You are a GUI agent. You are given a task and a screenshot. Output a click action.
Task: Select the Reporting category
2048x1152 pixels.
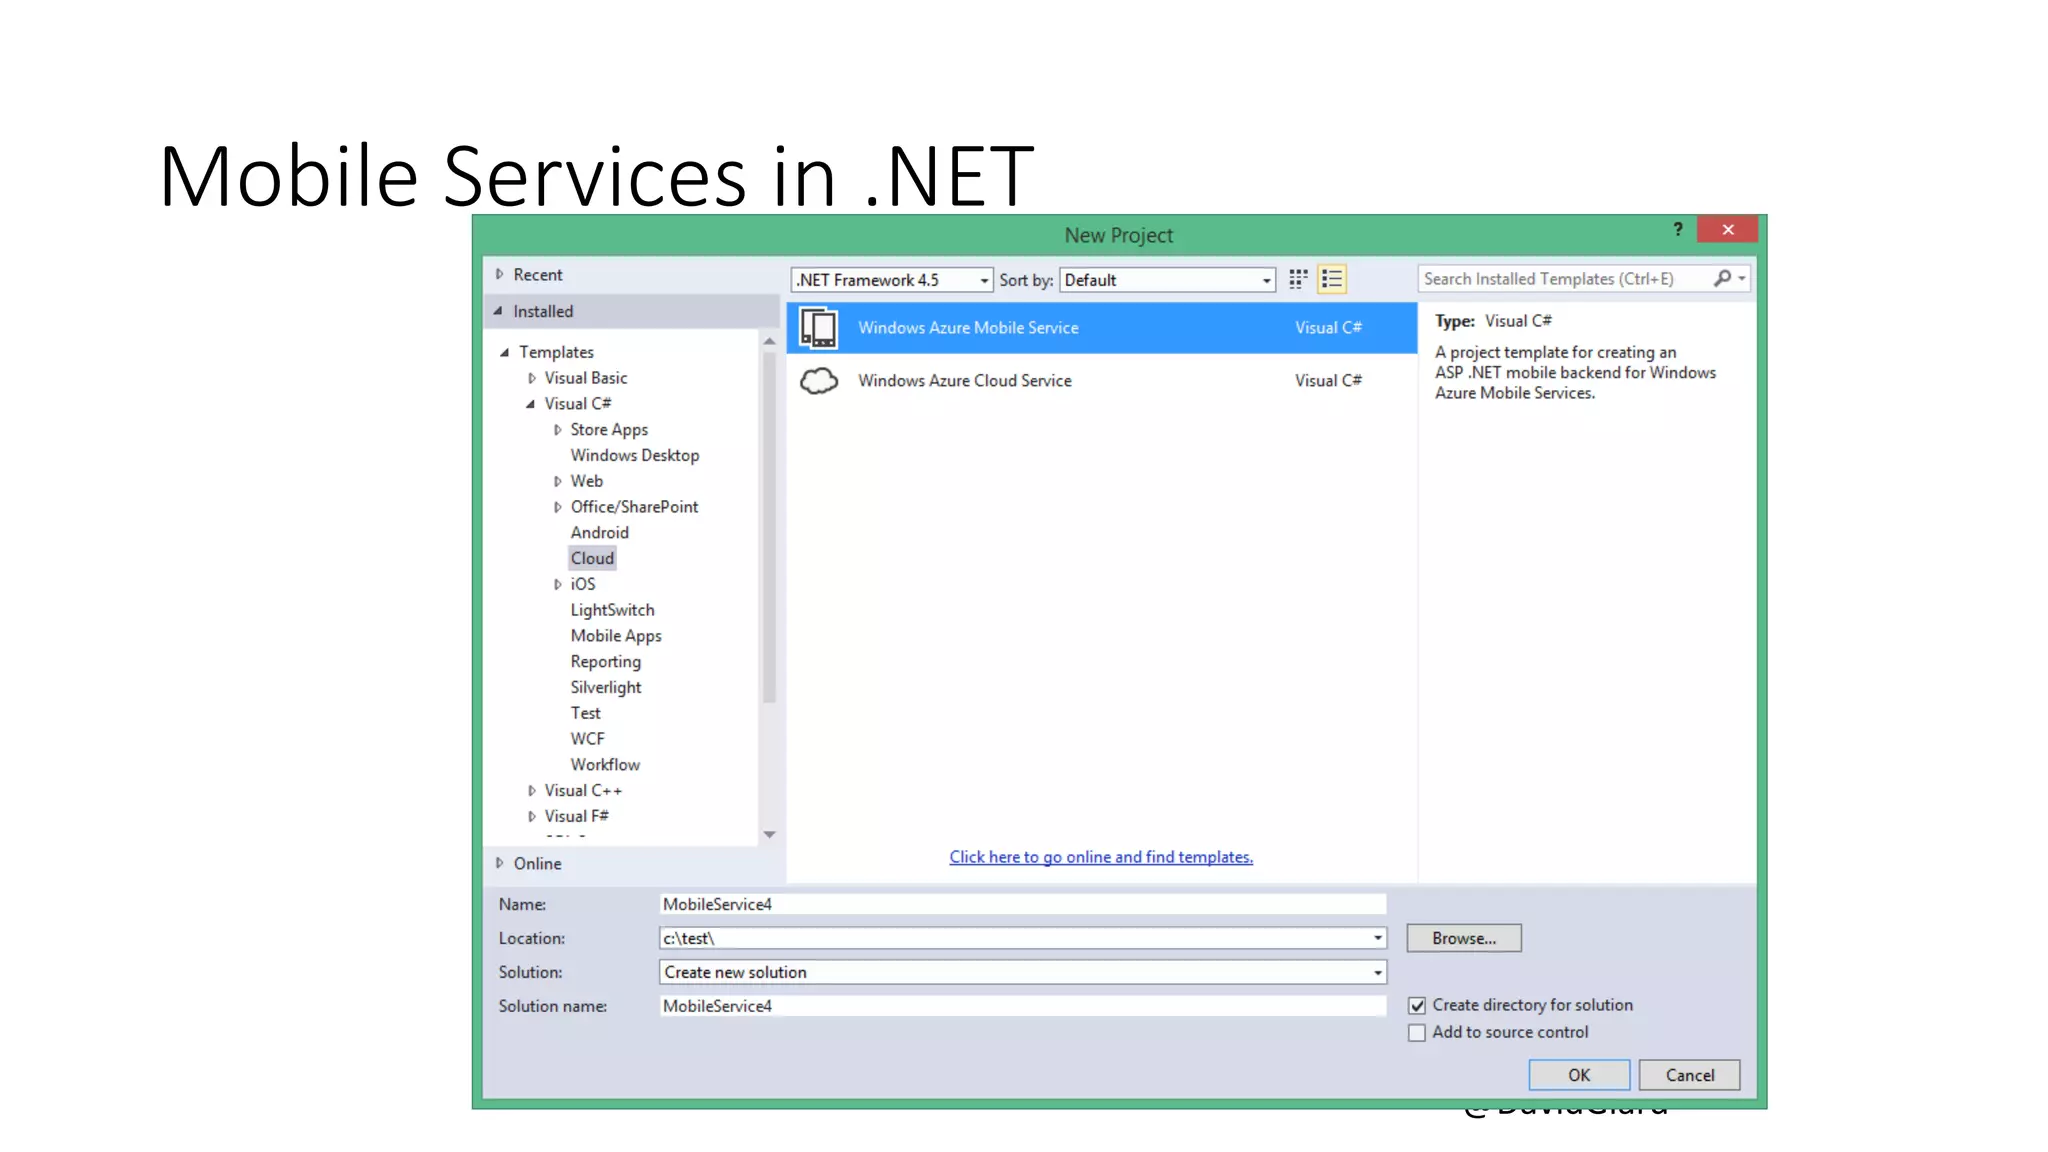[x=606, y=662]
